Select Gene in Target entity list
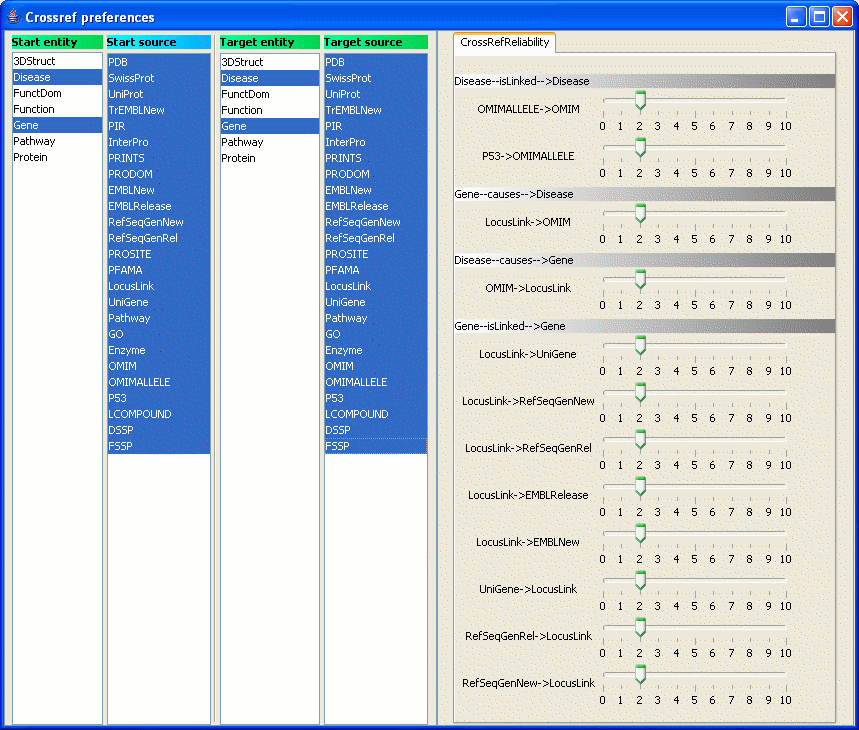This screenshot has height=730, width=859. pyautogui.click(x=270, y=126)
